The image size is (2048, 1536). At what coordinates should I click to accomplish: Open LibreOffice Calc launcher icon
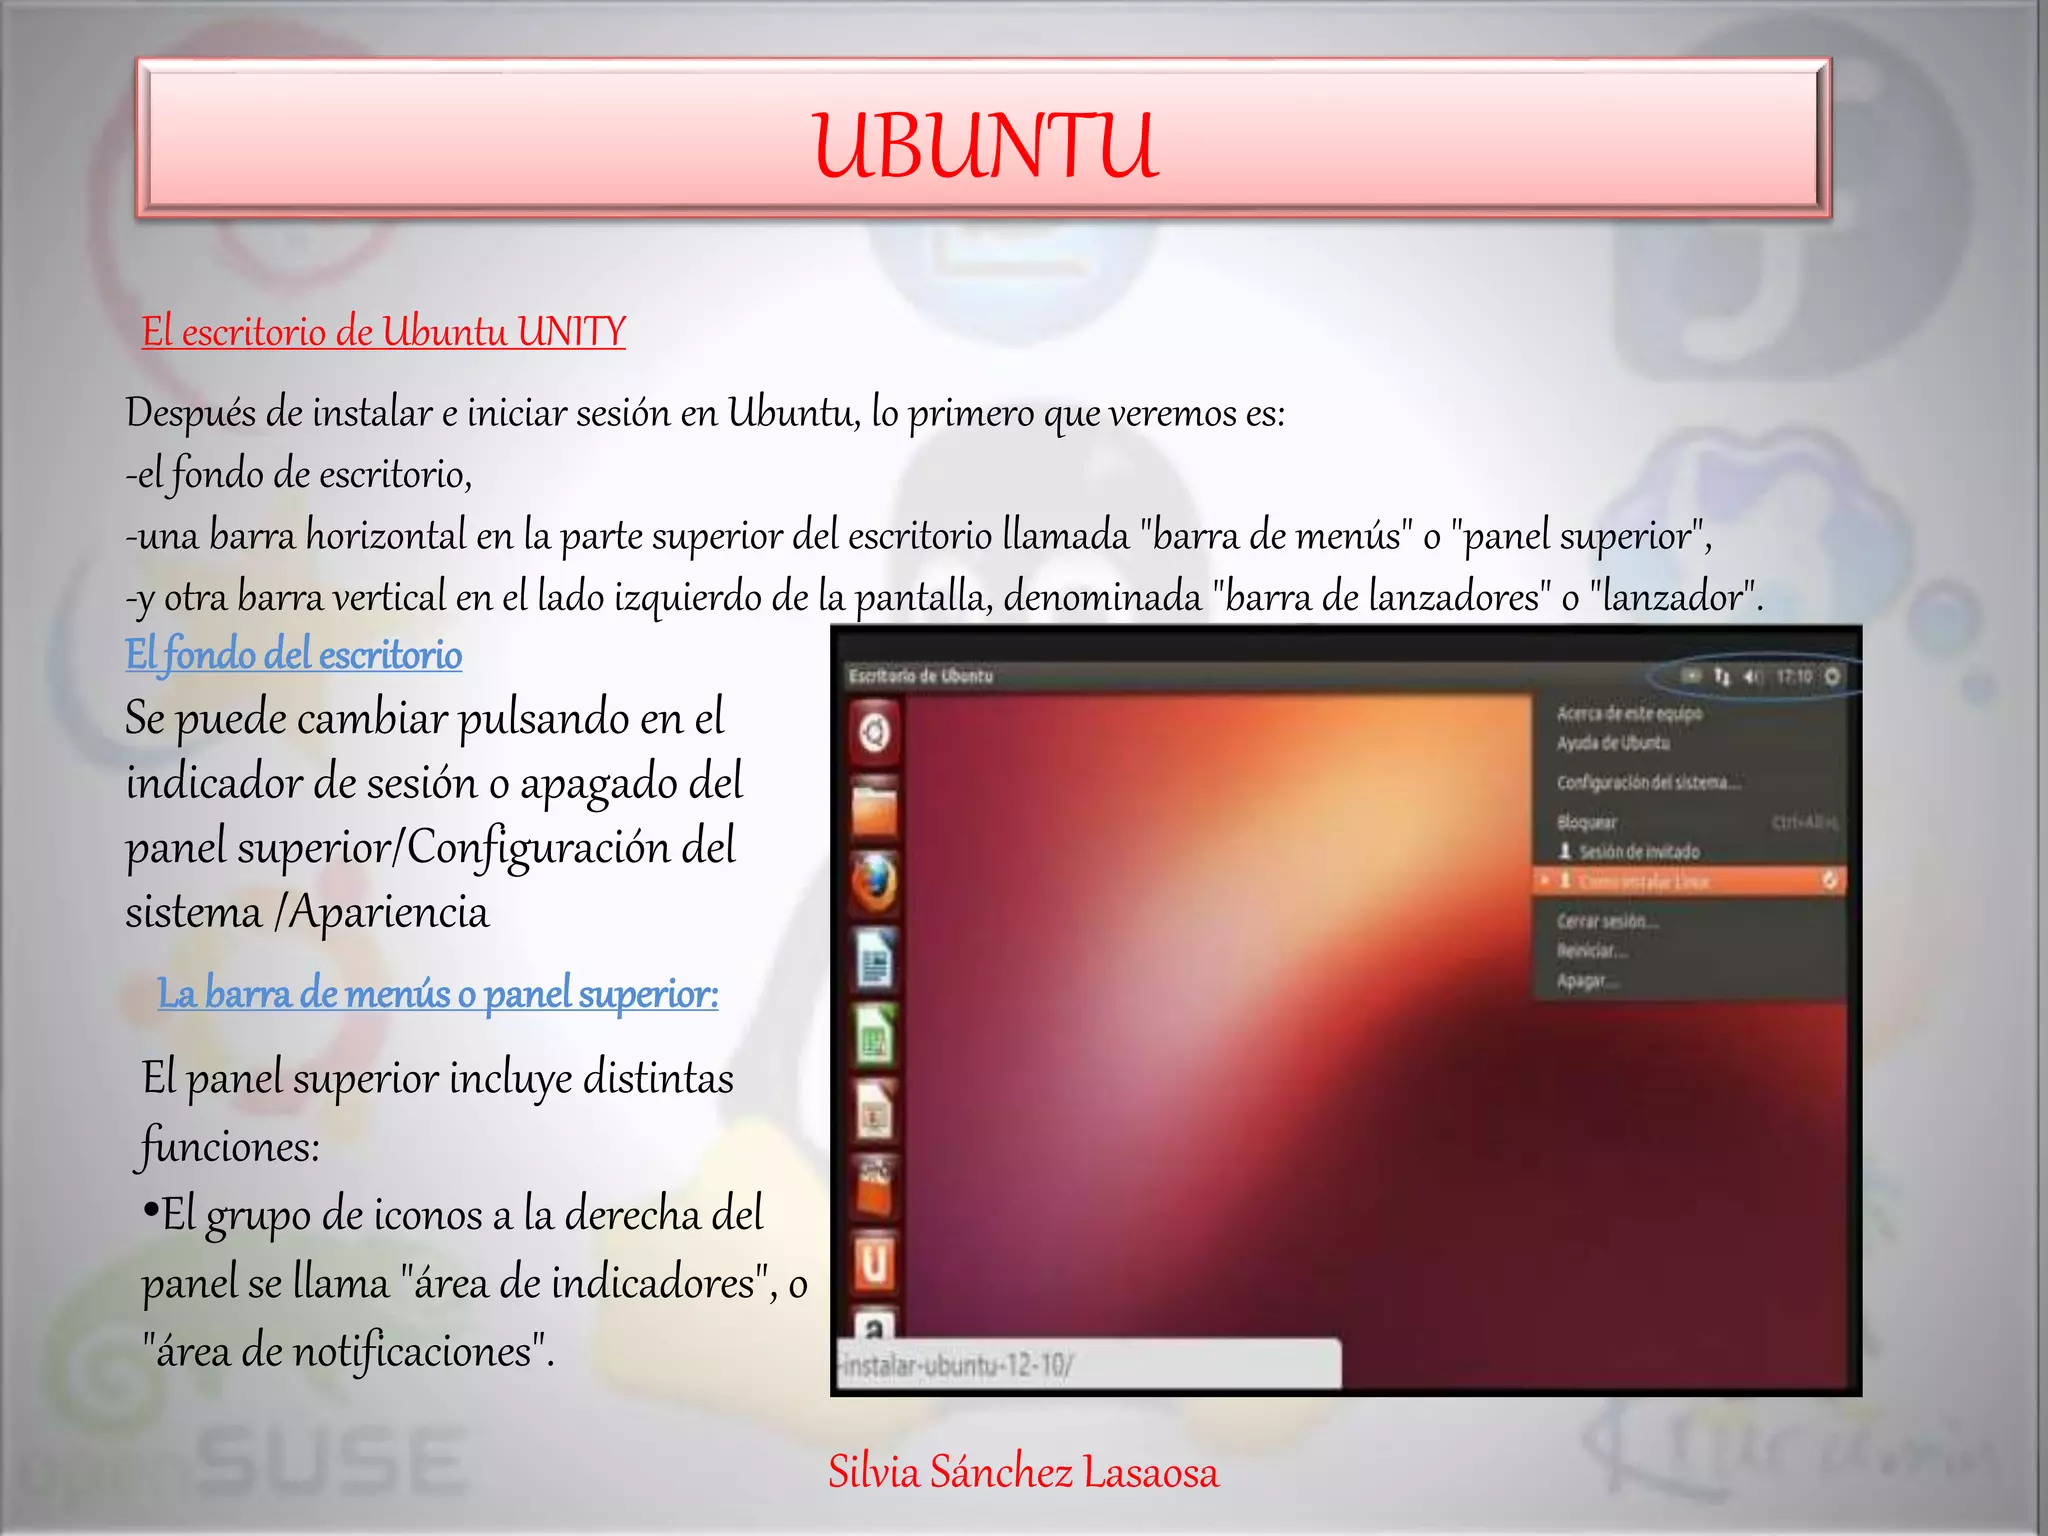pyautogui.click(x=874, y=1037)
